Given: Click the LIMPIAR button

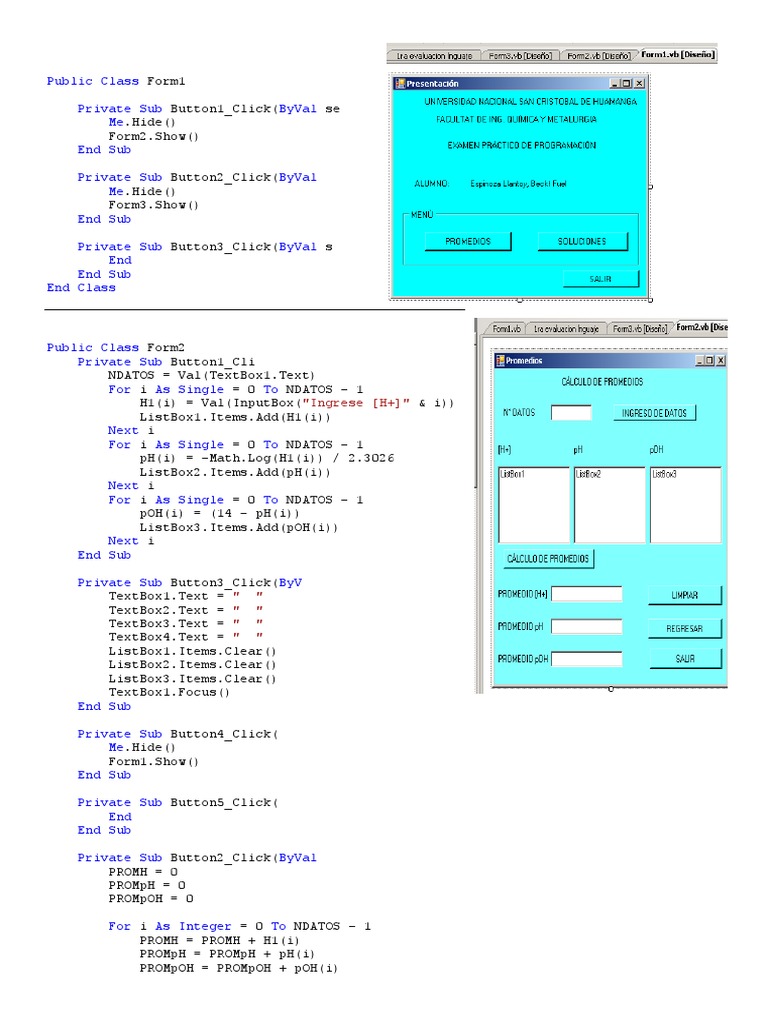Looking at the screenshot, I should [x=684, y=596].
